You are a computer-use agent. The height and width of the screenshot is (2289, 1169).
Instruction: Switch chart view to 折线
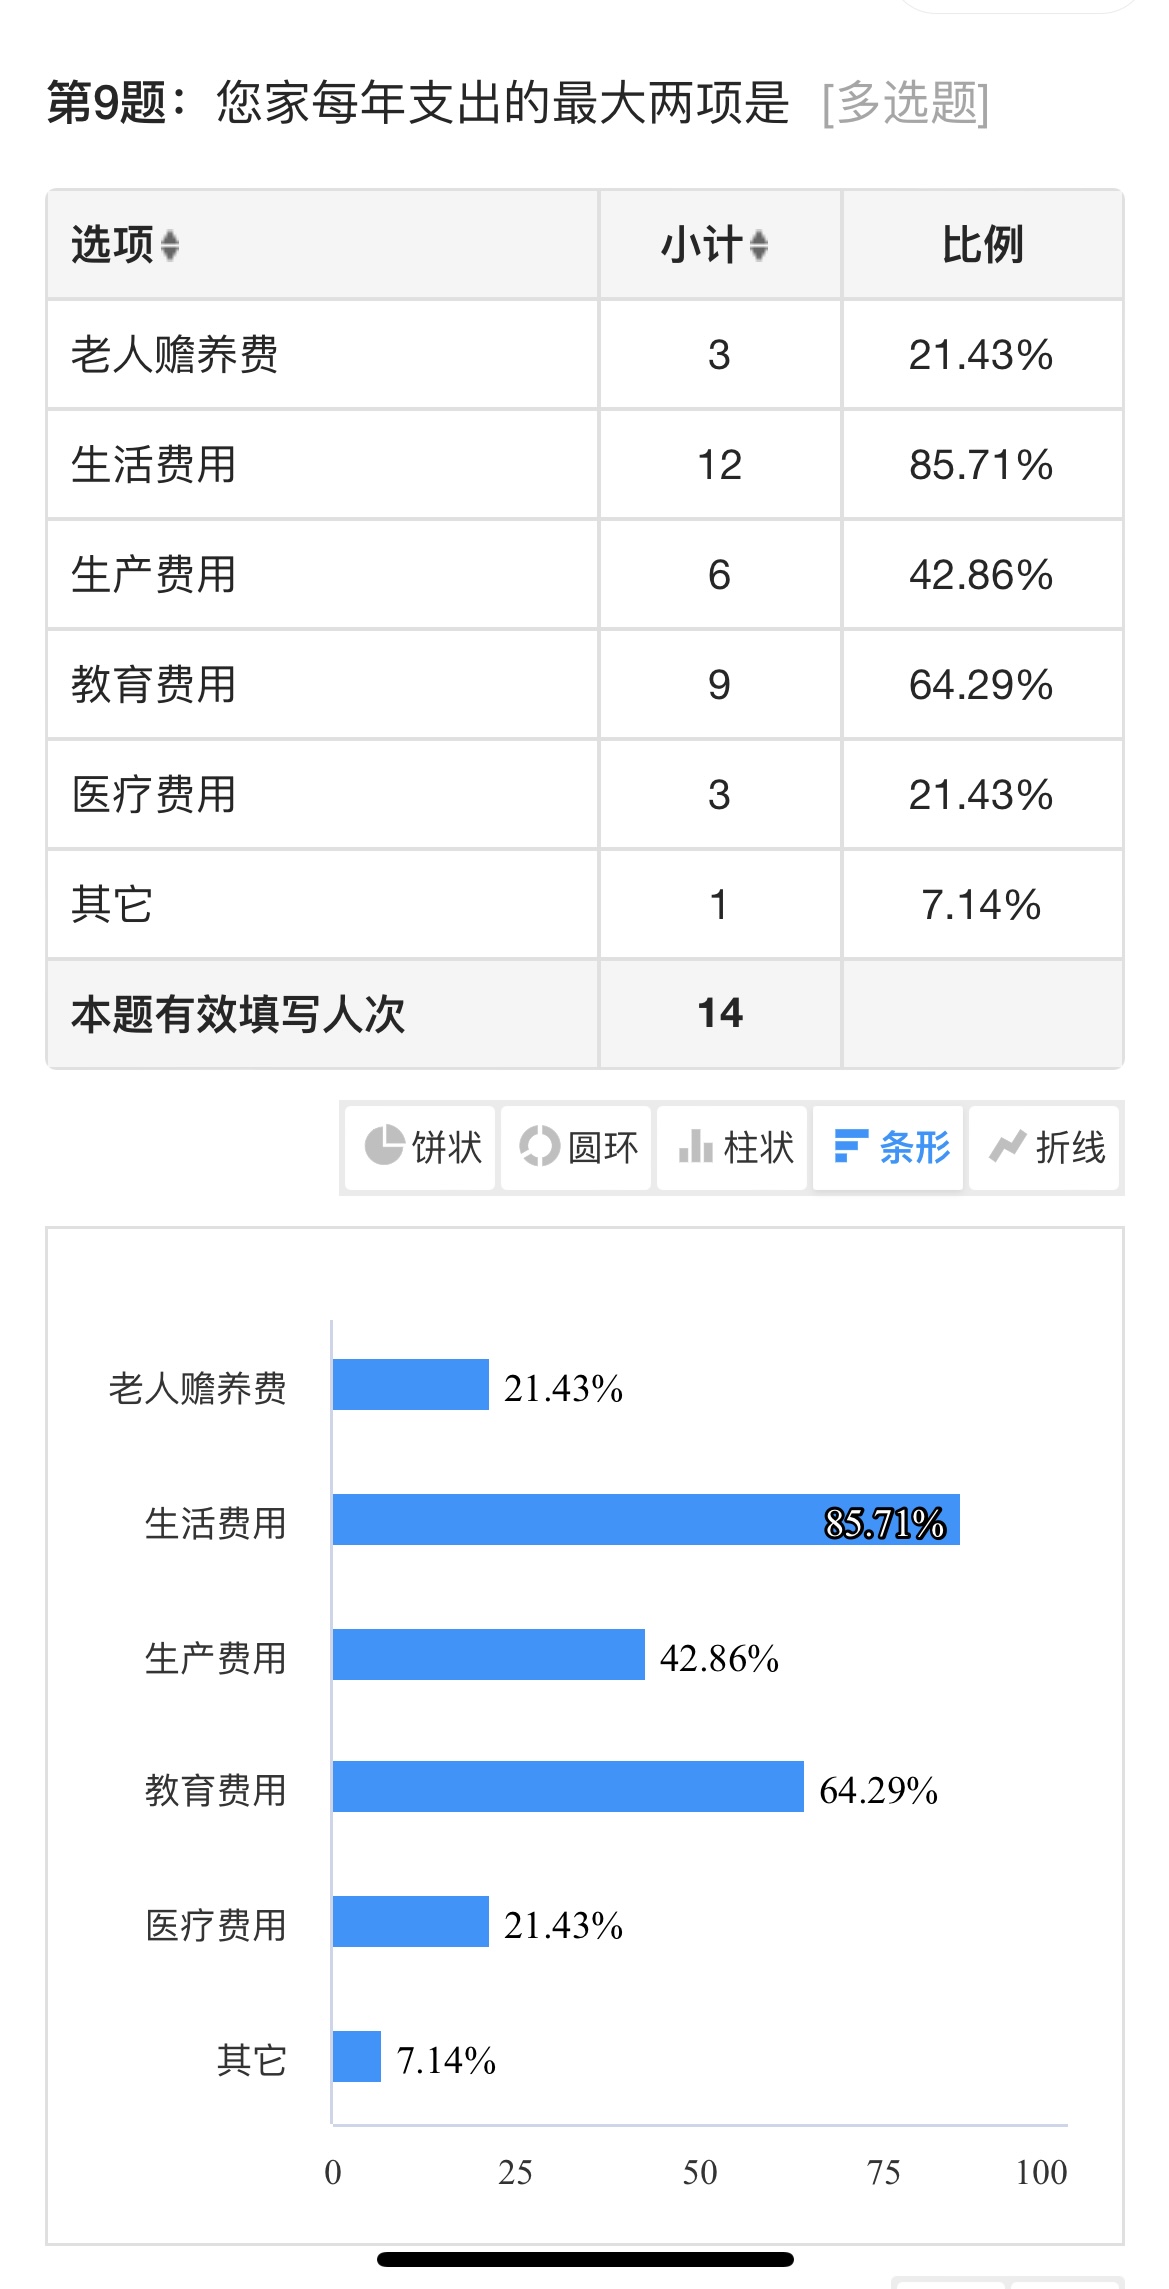(1070, 1147)
